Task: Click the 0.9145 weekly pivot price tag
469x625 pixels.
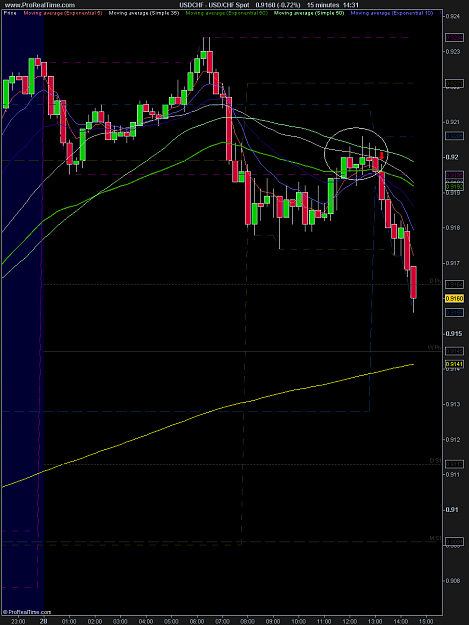Action: tap(454, 351)
